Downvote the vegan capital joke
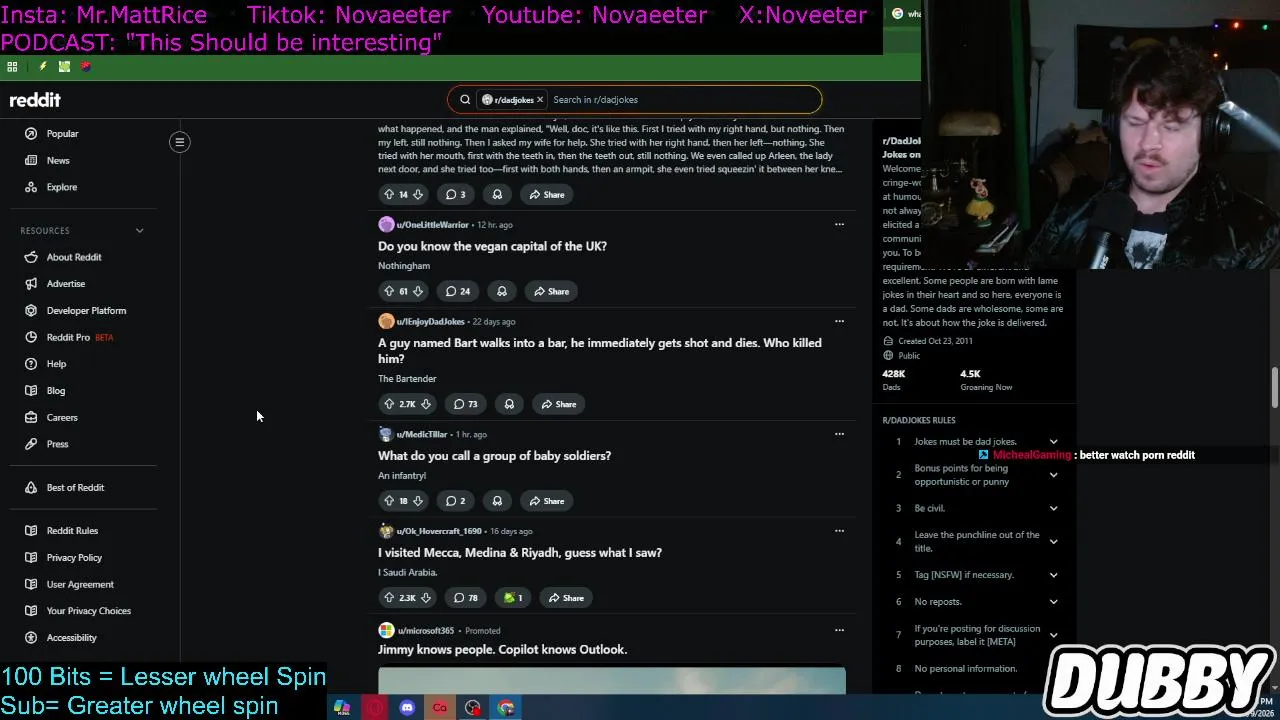This screenshot has width=1280, height=720. click(418, 291)
